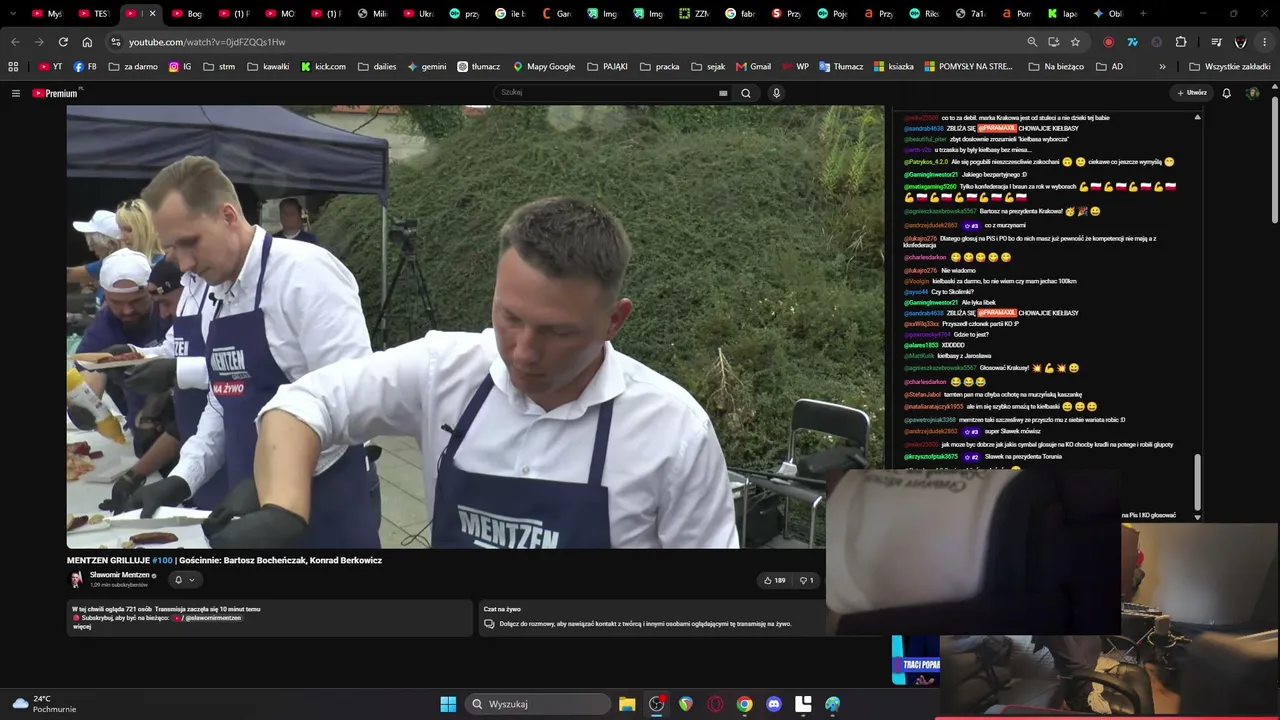Select chat message 'Sławek na prezydenta Torunia'

tap(1022, 457)
